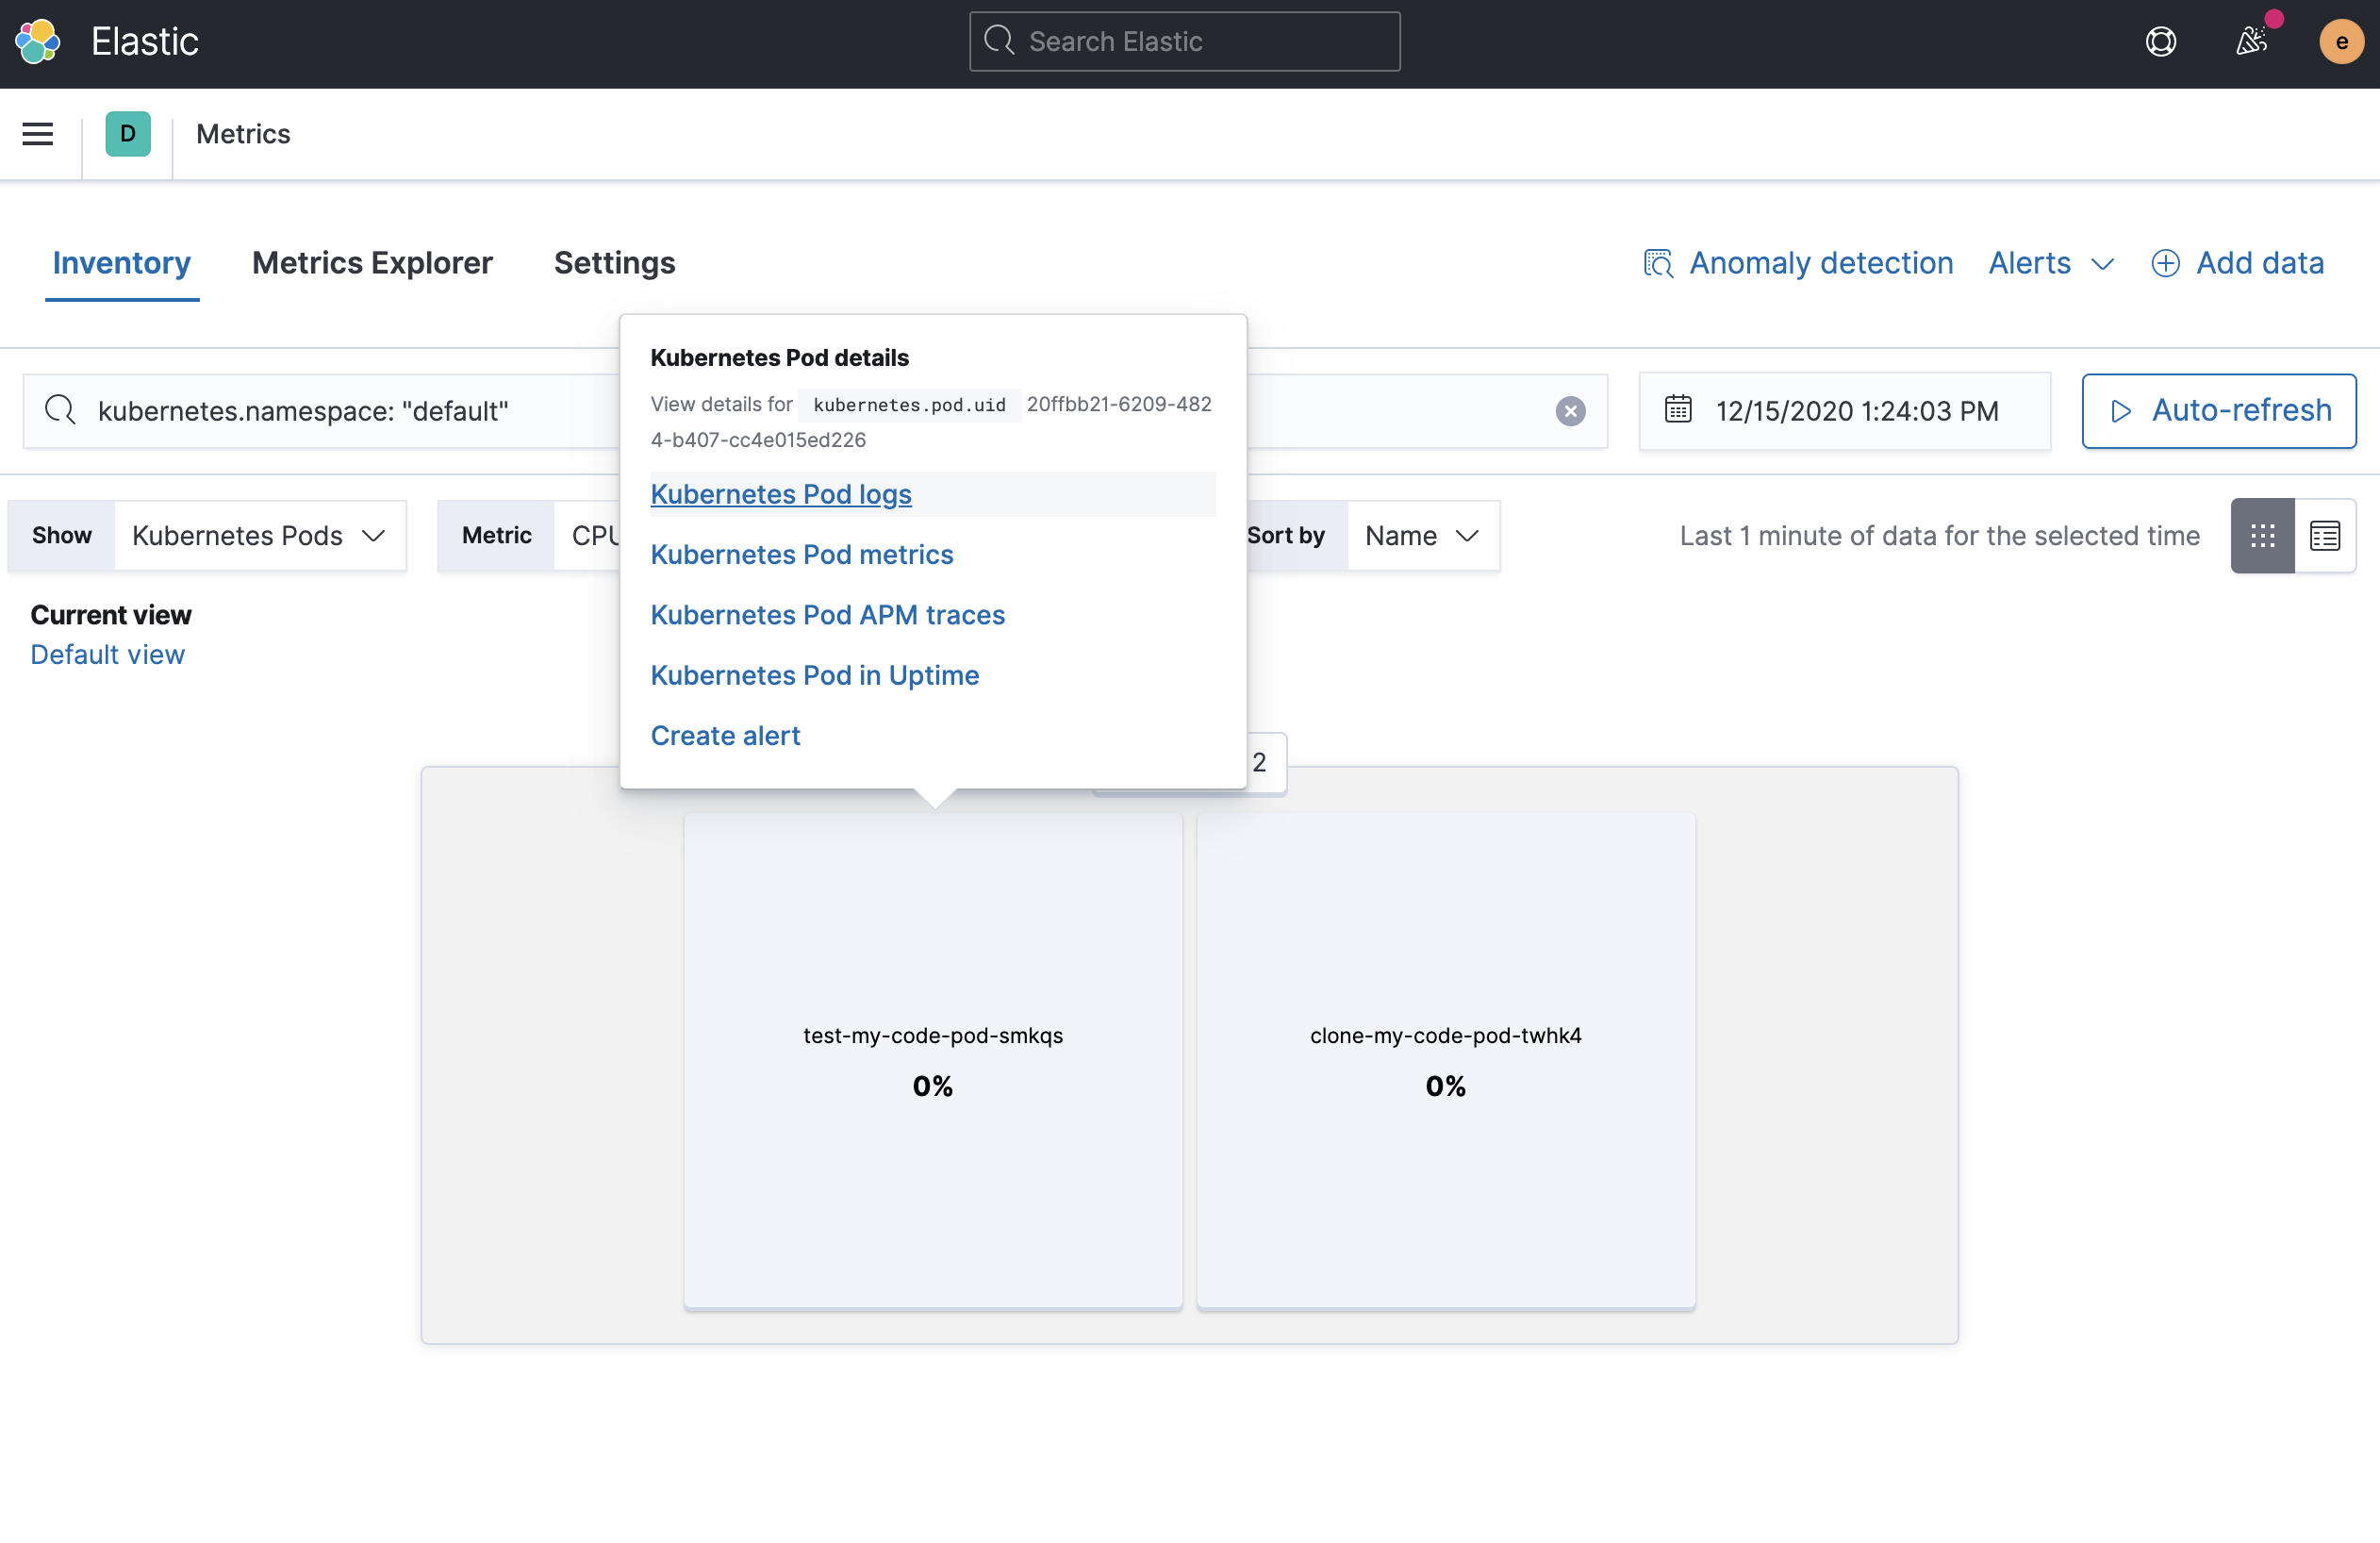Switch to table view
The height and width of the screenshot is (1543, 2380).
tap(2325, 536)
